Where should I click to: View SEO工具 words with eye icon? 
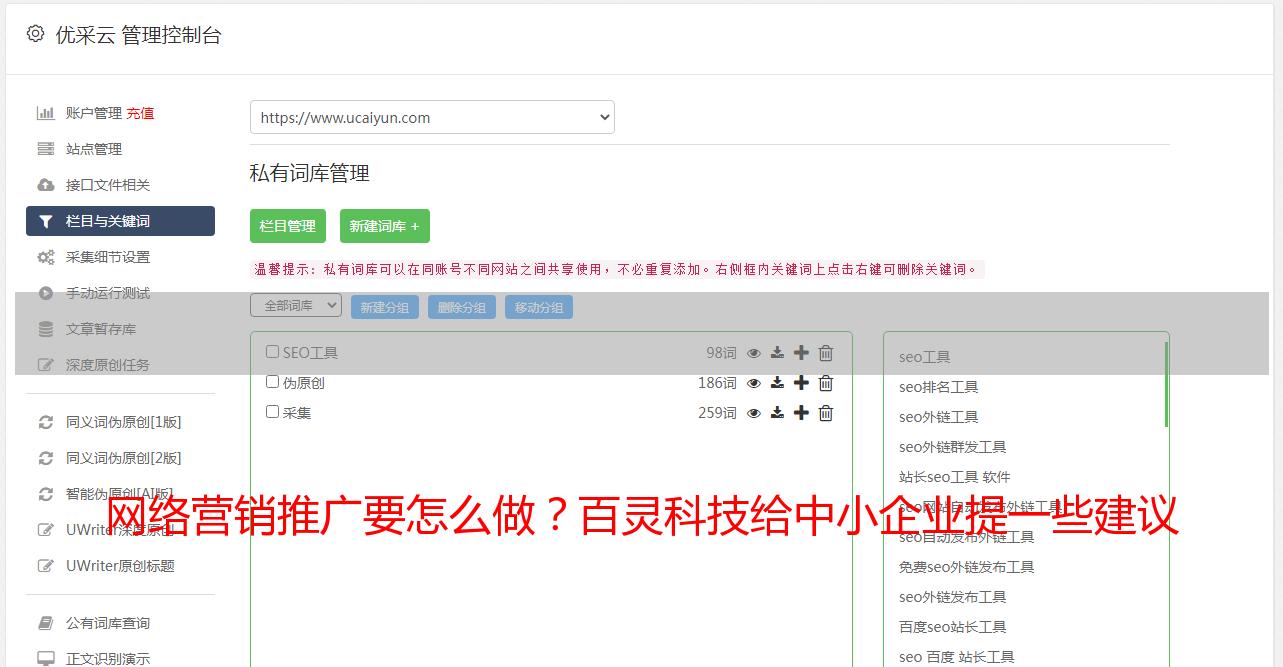754,353
